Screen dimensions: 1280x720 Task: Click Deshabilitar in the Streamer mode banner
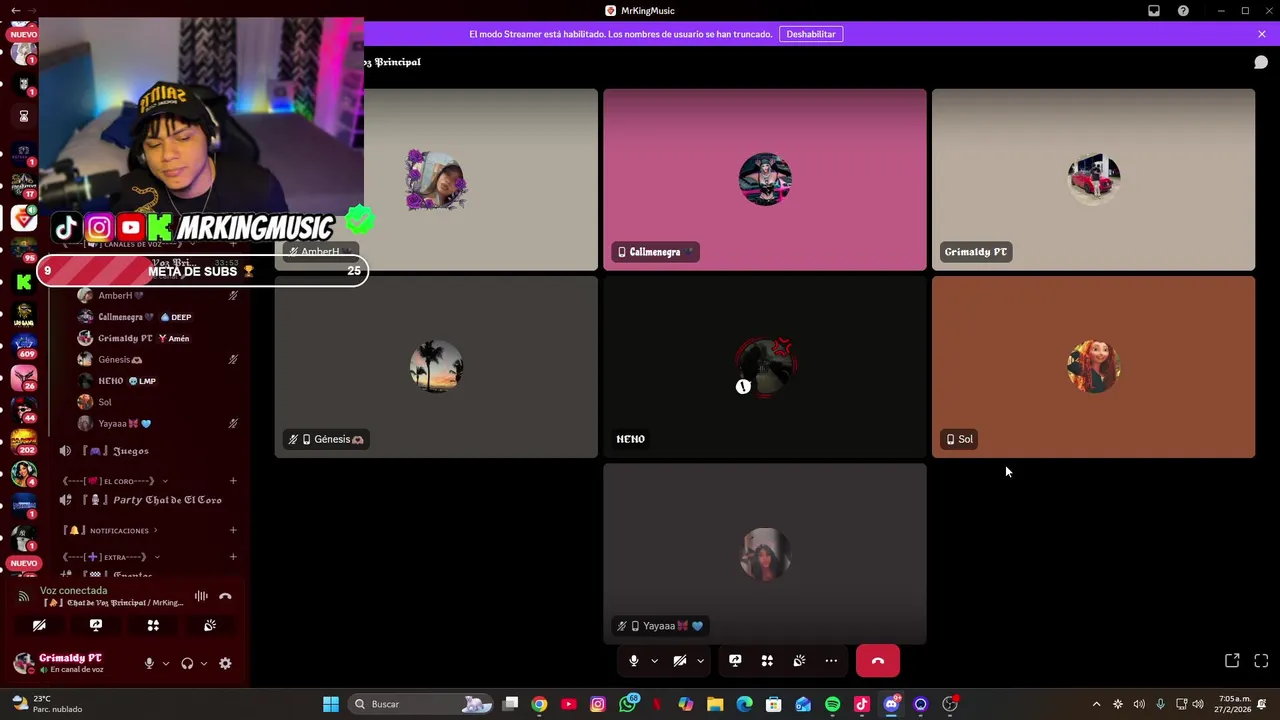point(811,34)
